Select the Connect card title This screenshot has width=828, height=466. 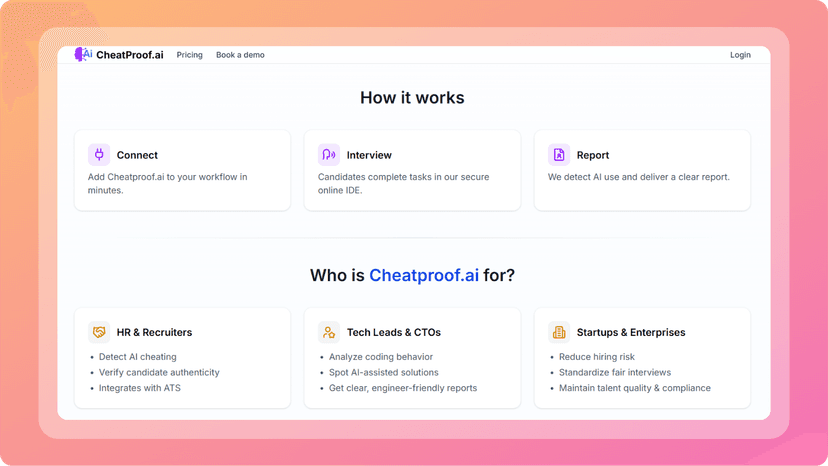tap(137, 155)
